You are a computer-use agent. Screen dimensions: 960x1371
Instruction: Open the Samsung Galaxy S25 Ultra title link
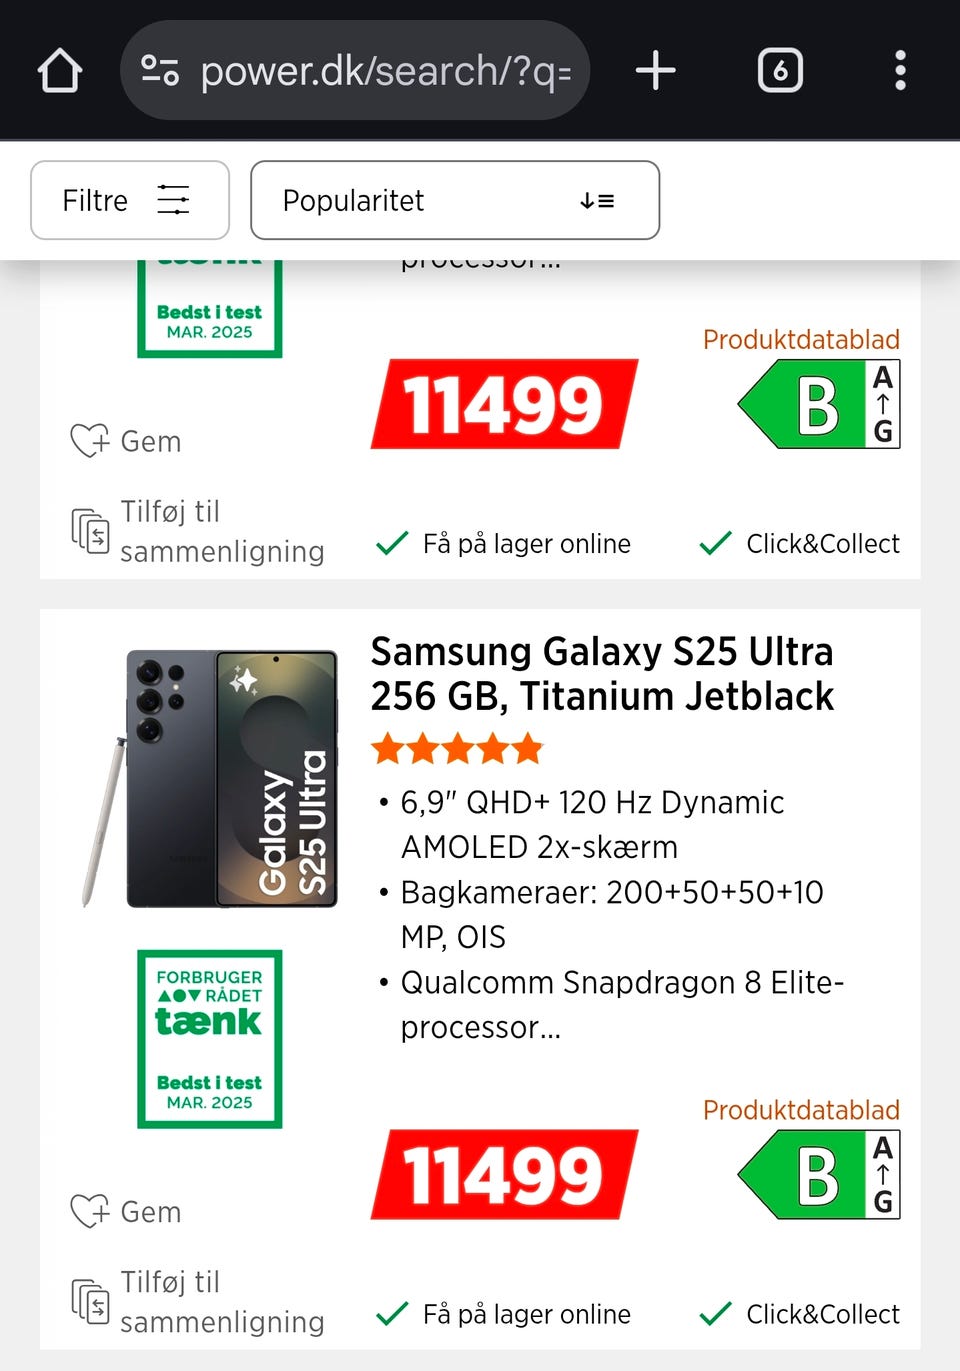(x=602, y=673)
